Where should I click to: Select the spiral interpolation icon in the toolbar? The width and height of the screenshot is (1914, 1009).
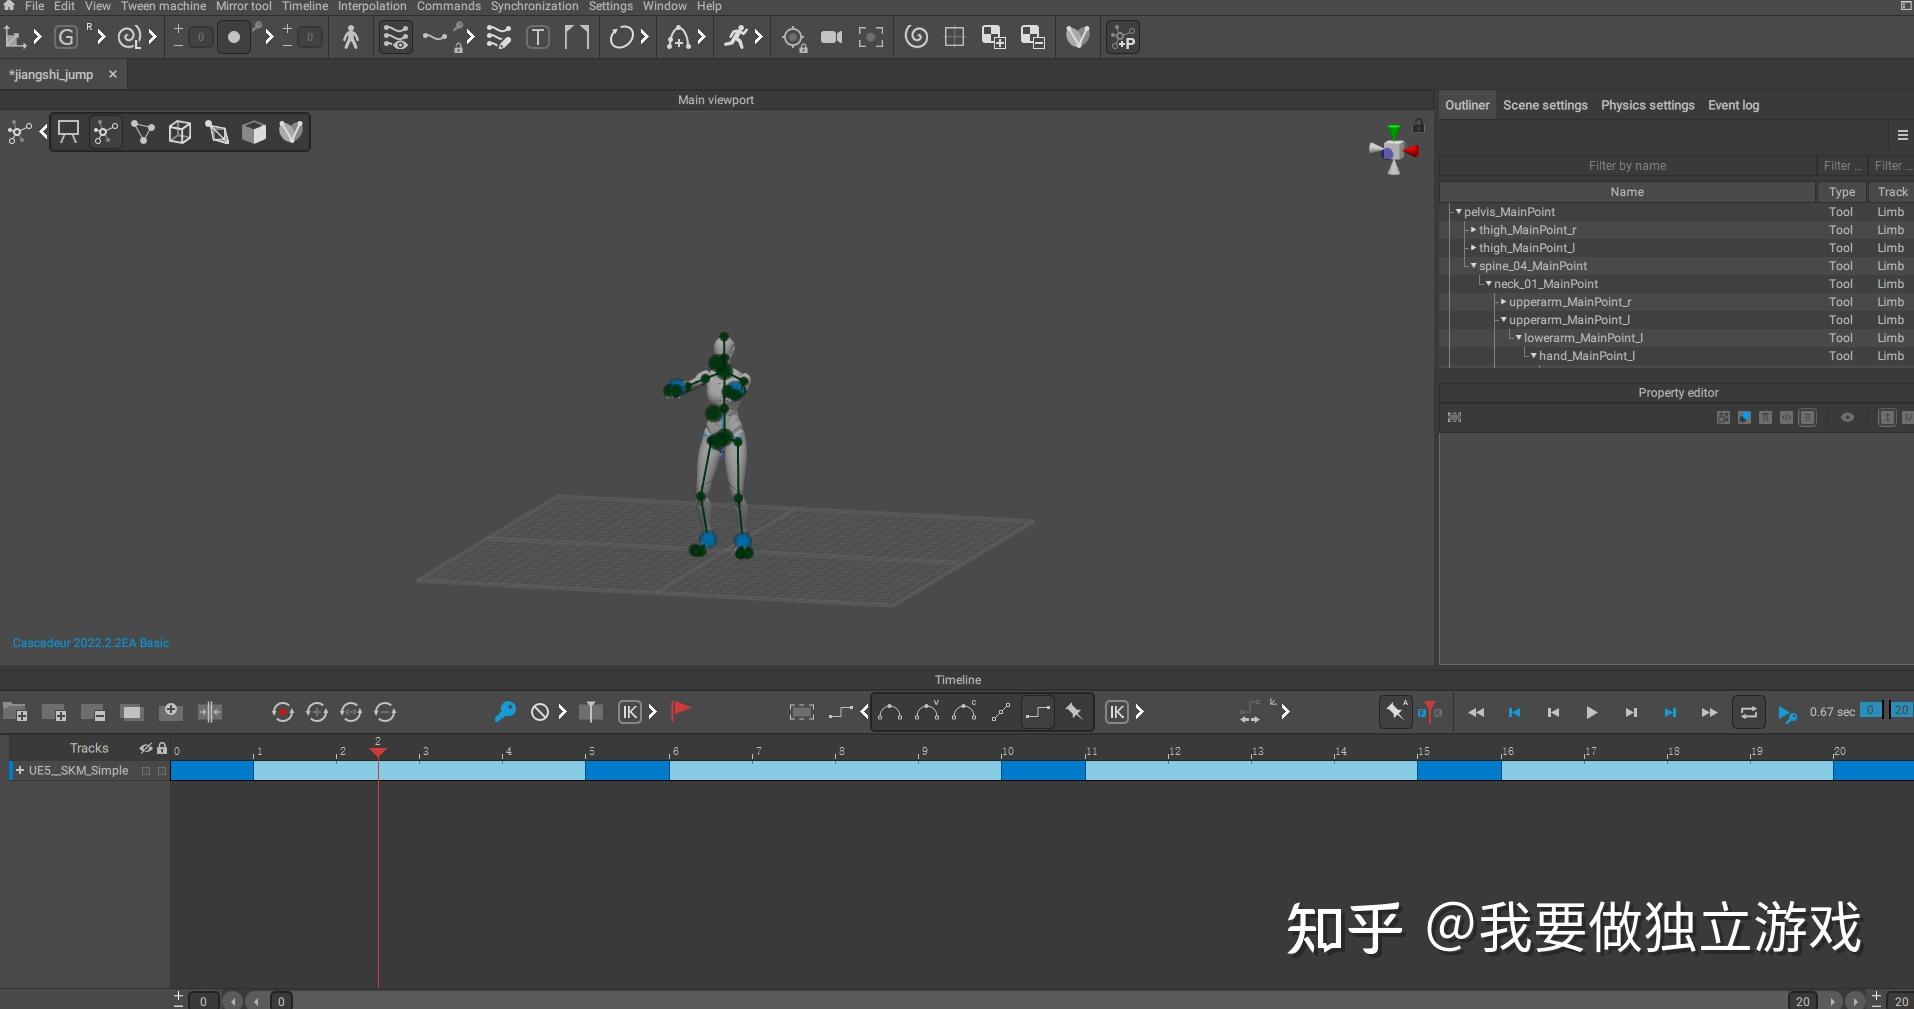tap(916, 37)
